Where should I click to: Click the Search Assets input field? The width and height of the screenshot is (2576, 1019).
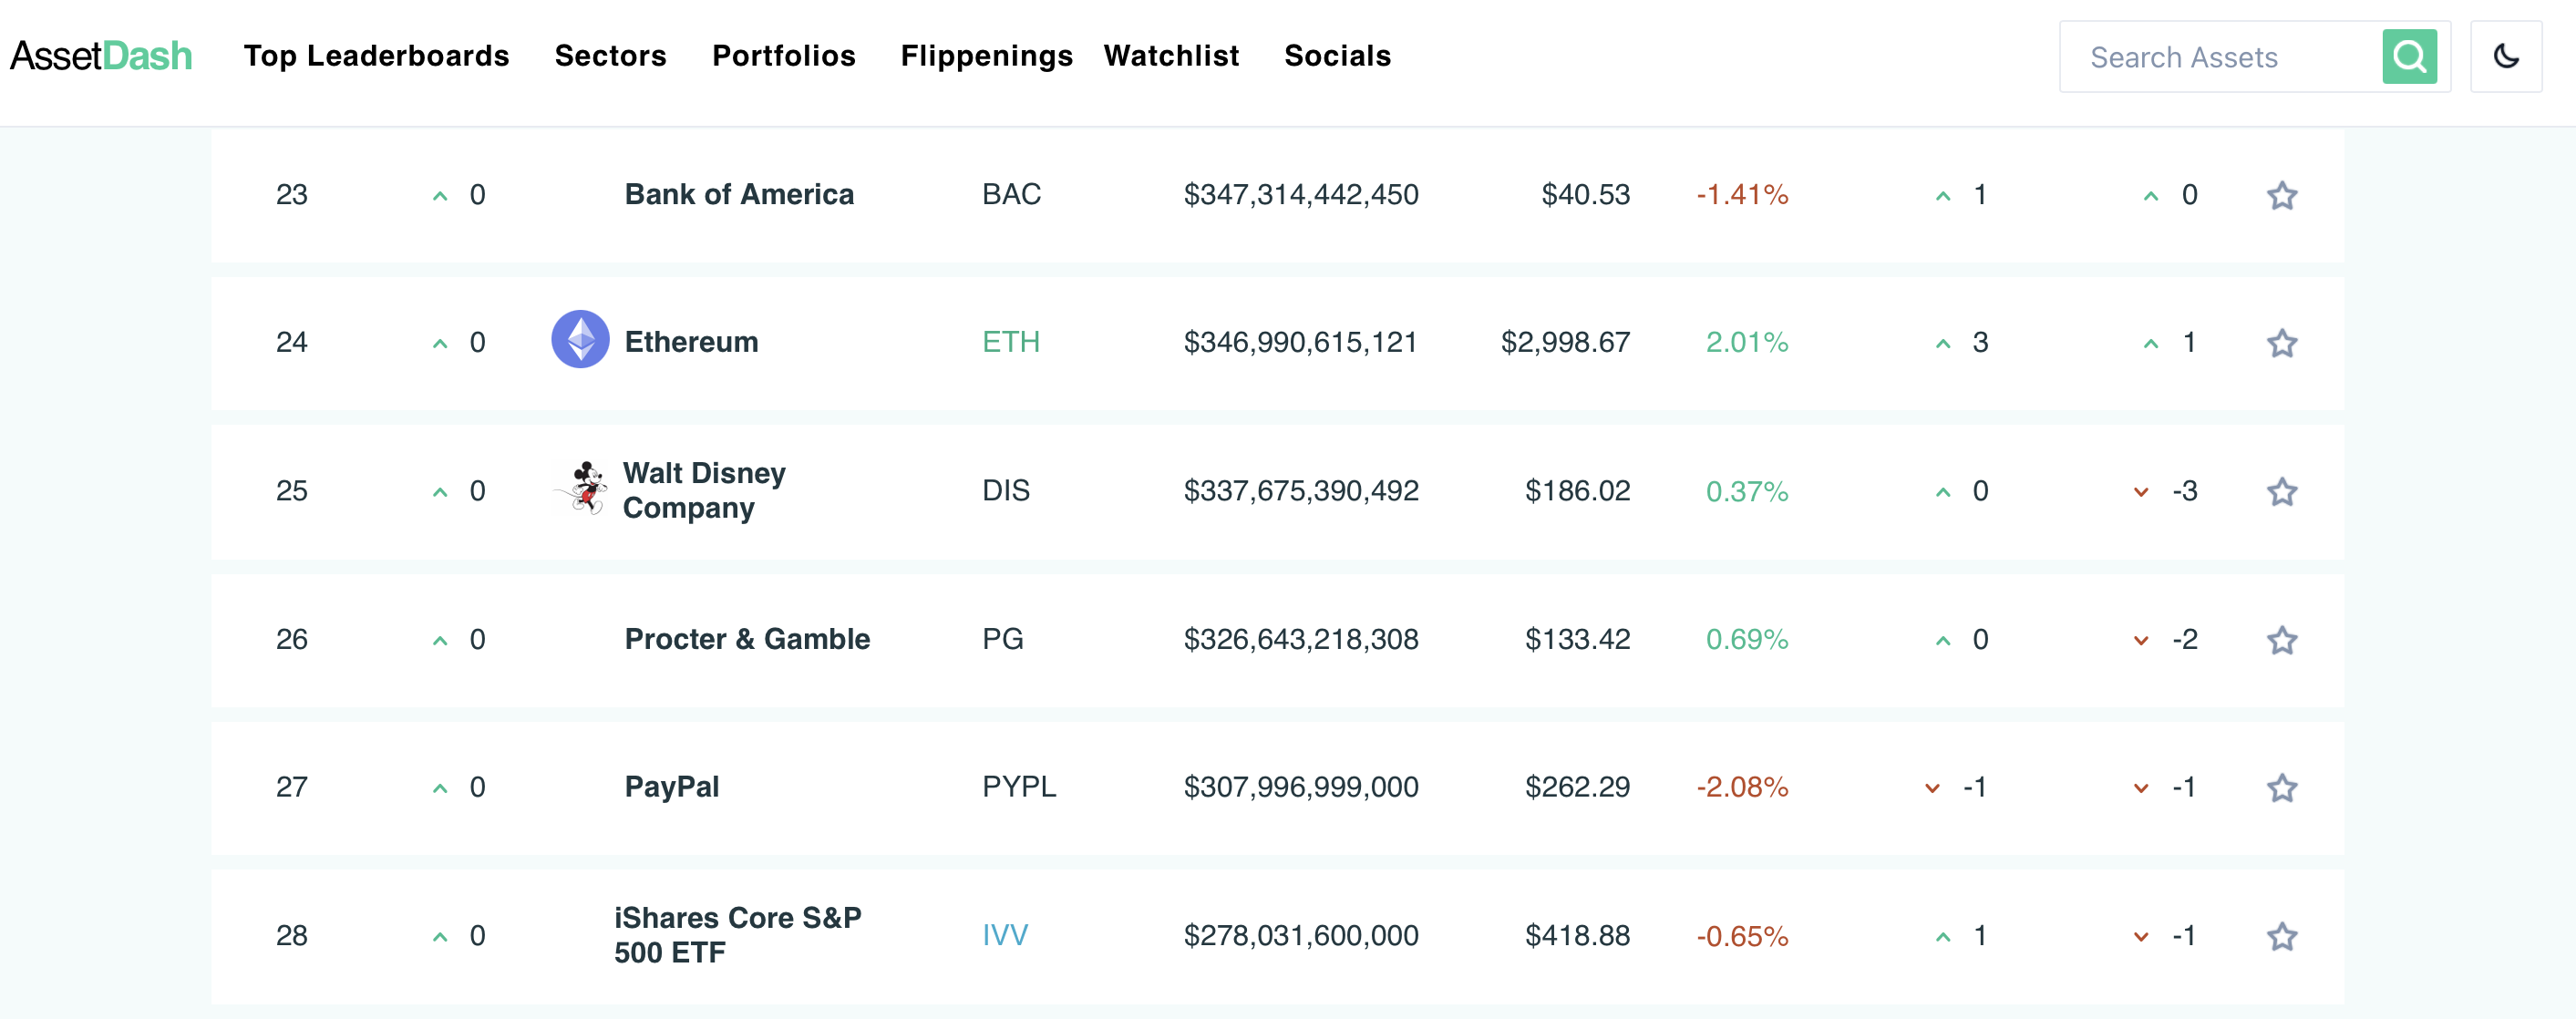pos(2220,58)
